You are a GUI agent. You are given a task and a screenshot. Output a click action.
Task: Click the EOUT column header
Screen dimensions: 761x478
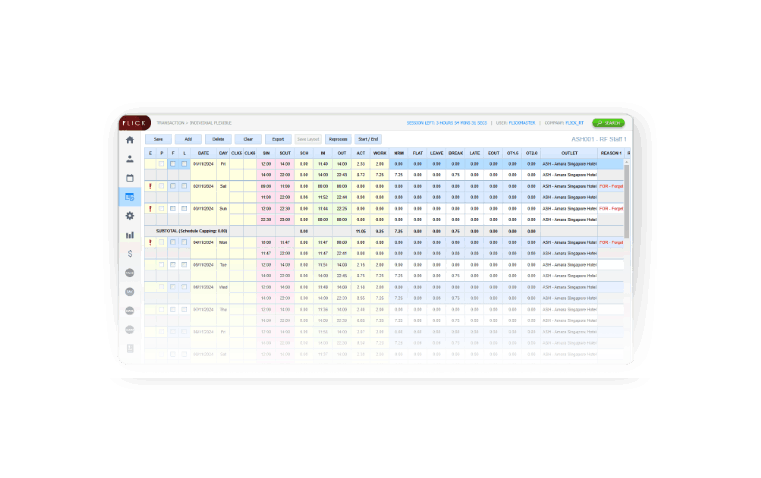click(x=493, y=153)
